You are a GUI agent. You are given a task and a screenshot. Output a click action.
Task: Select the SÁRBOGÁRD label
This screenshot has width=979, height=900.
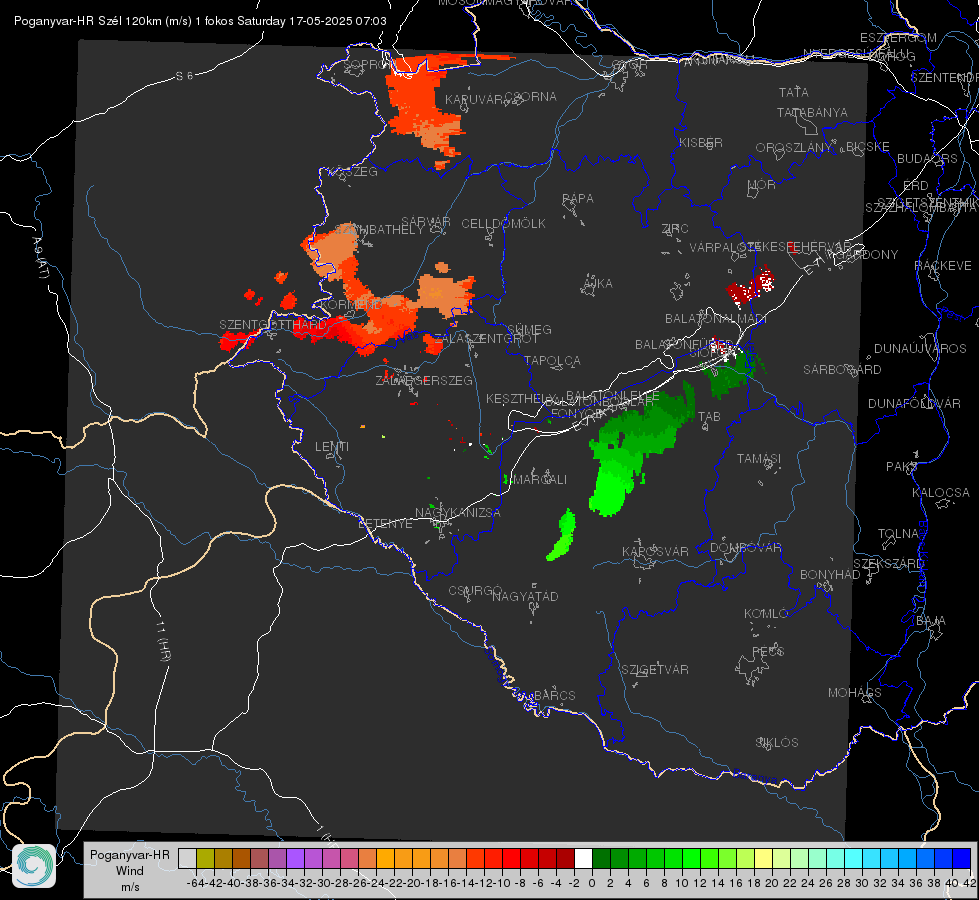(842, 370)
